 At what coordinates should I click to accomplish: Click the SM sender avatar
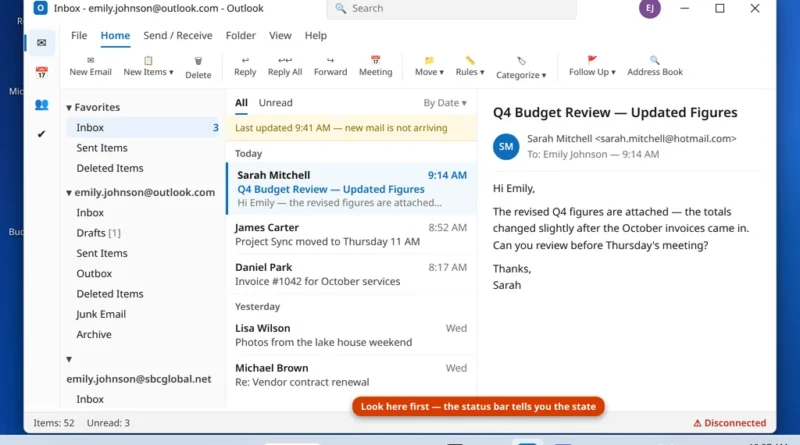[506, 146]
